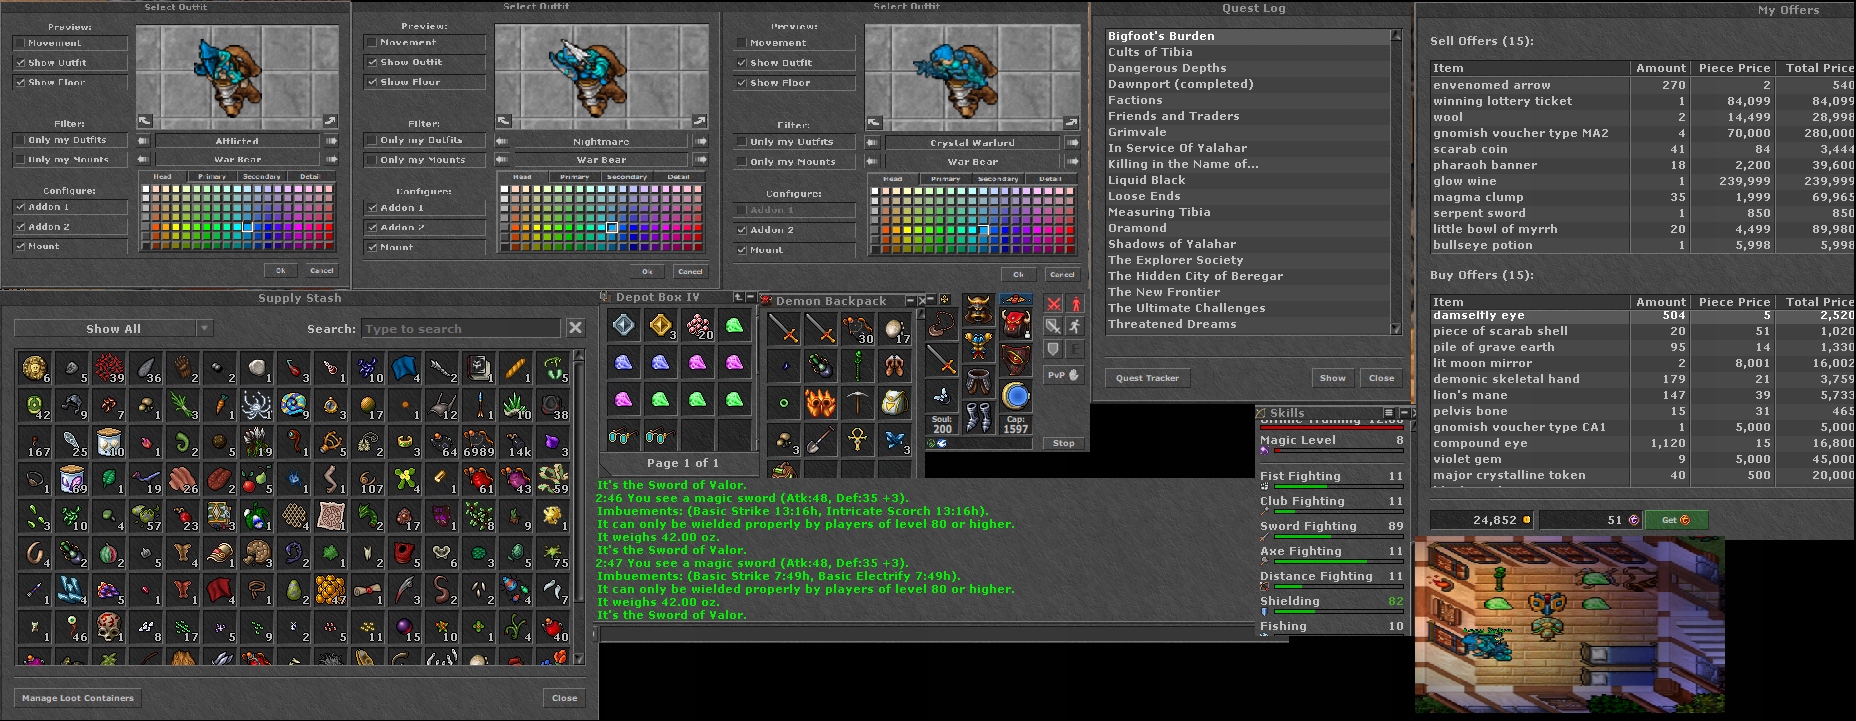Click the golden horned helmet equipment slot
The image size is (1856, 721).
click(978, 311)
